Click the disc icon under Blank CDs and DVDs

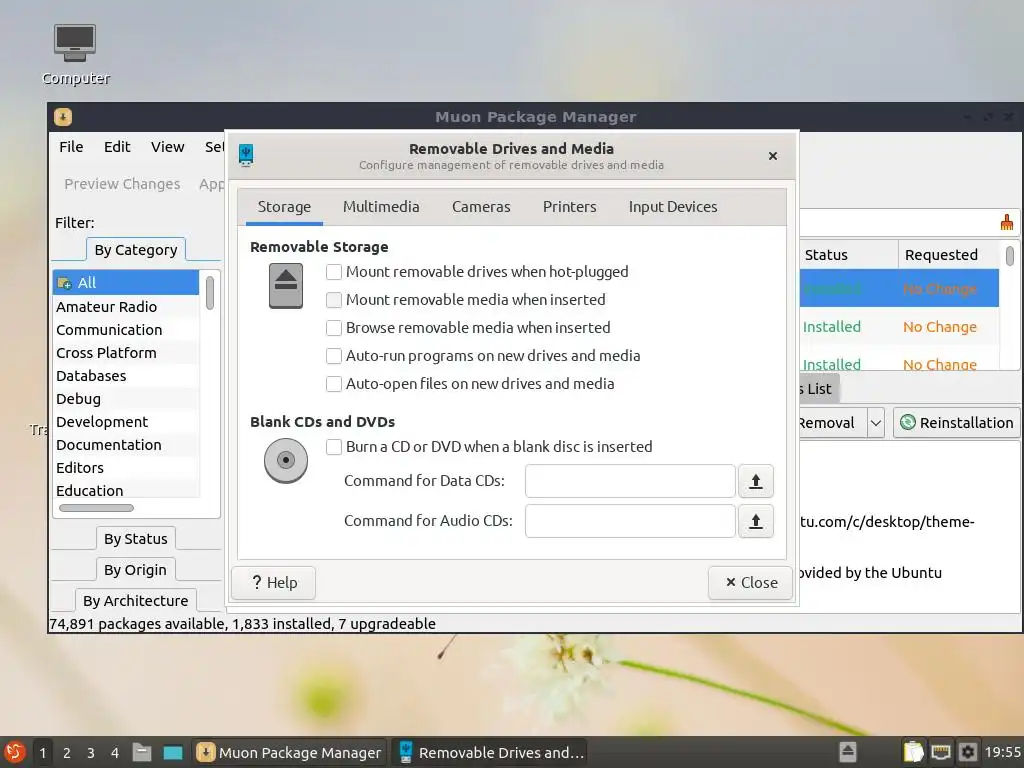coord(286,460)
